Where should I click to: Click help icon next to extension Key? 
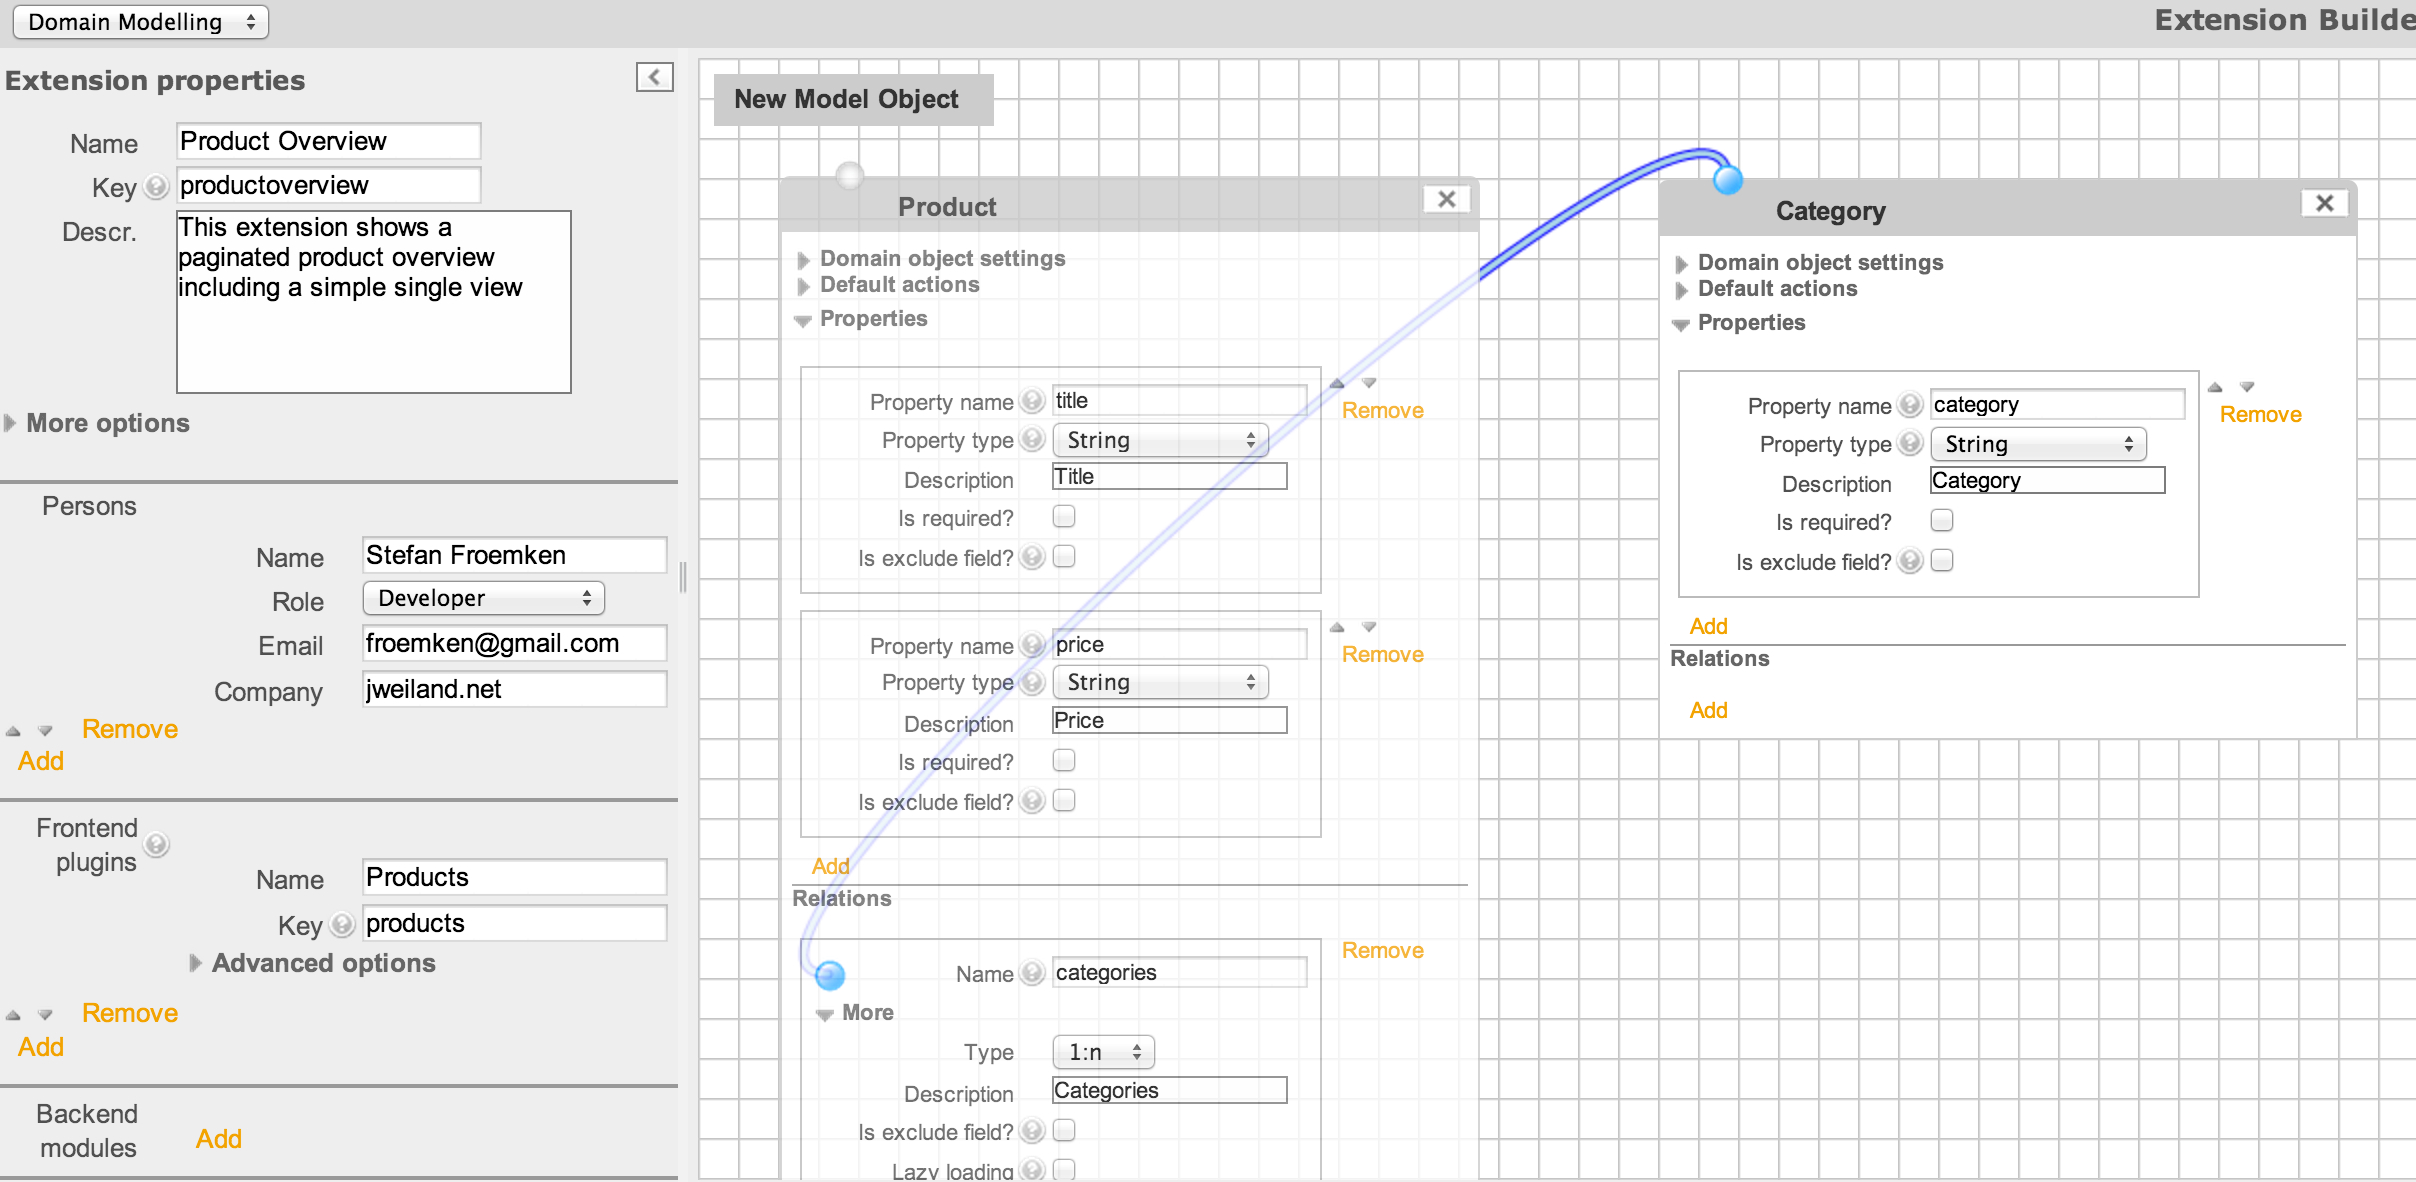pos(156,186)
